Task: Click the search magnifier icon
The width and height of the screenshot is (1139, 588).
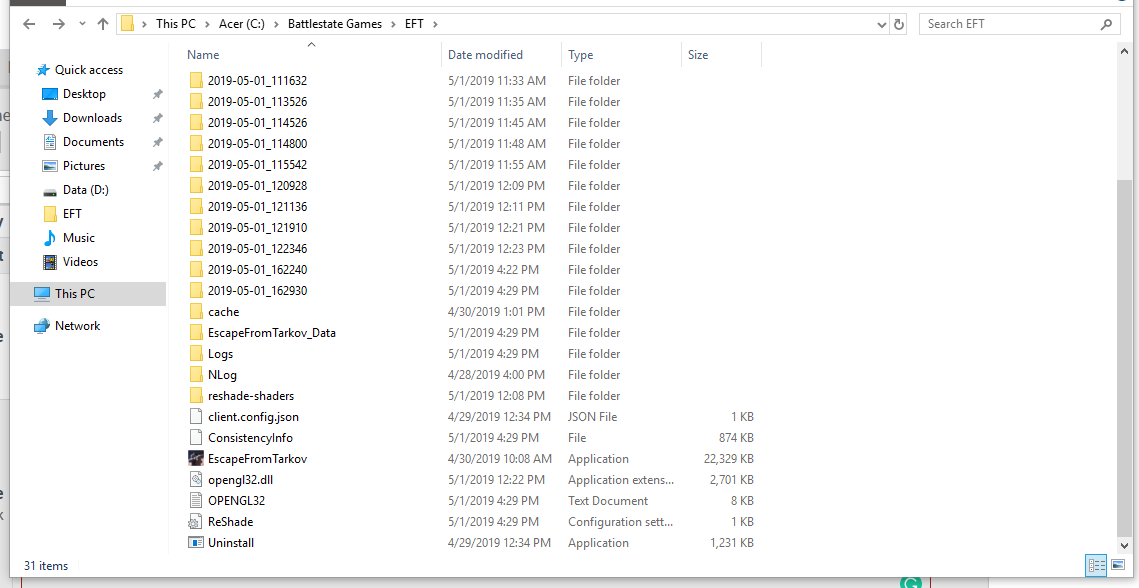Action: click(1106, 24)
